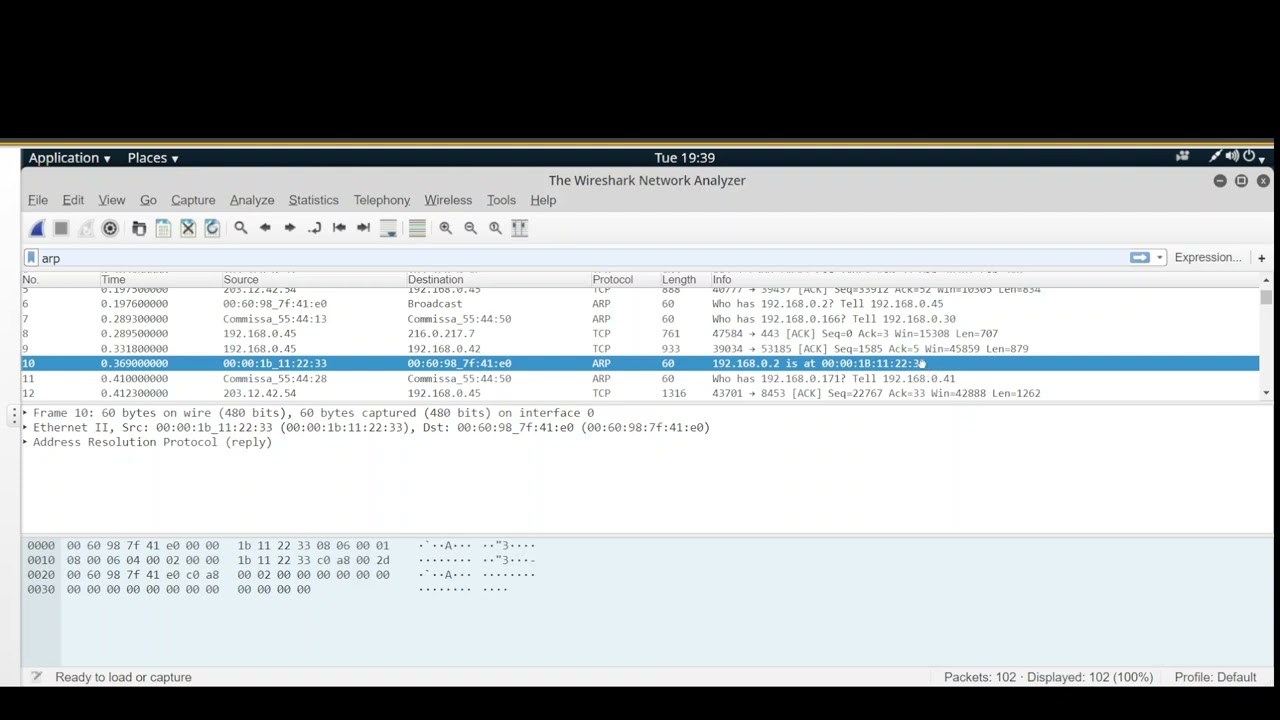Sort by the Time column header
Screen dimensions: 1280x720
point(160,280)
